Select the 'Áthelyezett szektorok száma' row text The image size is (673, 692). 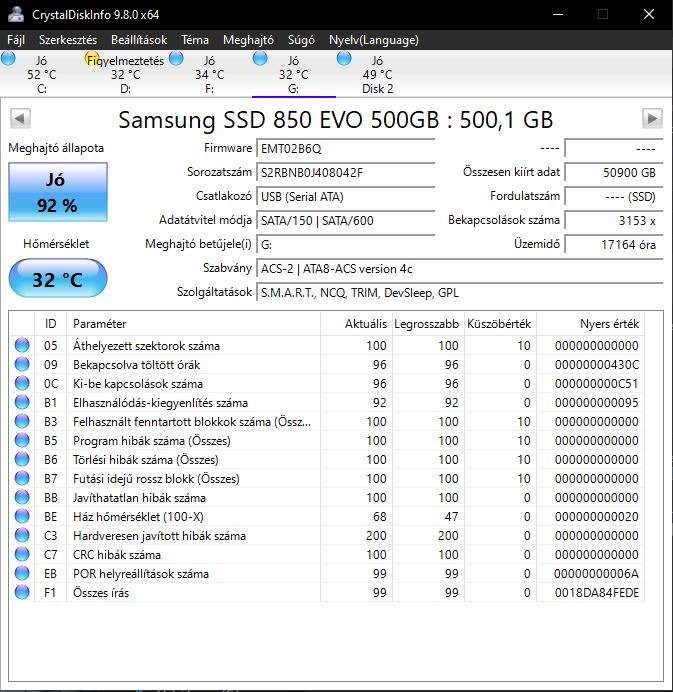pyautogui.click(x=147, y=346)
